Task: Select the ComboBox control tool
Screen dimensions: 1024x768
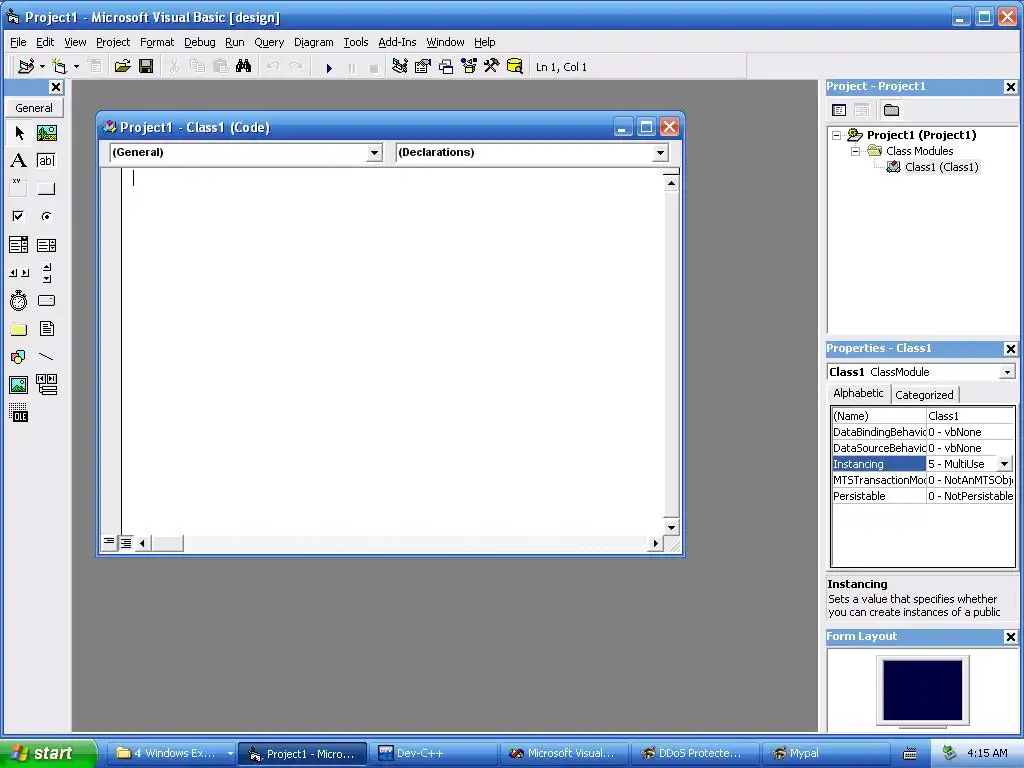Action: point(19,245)
